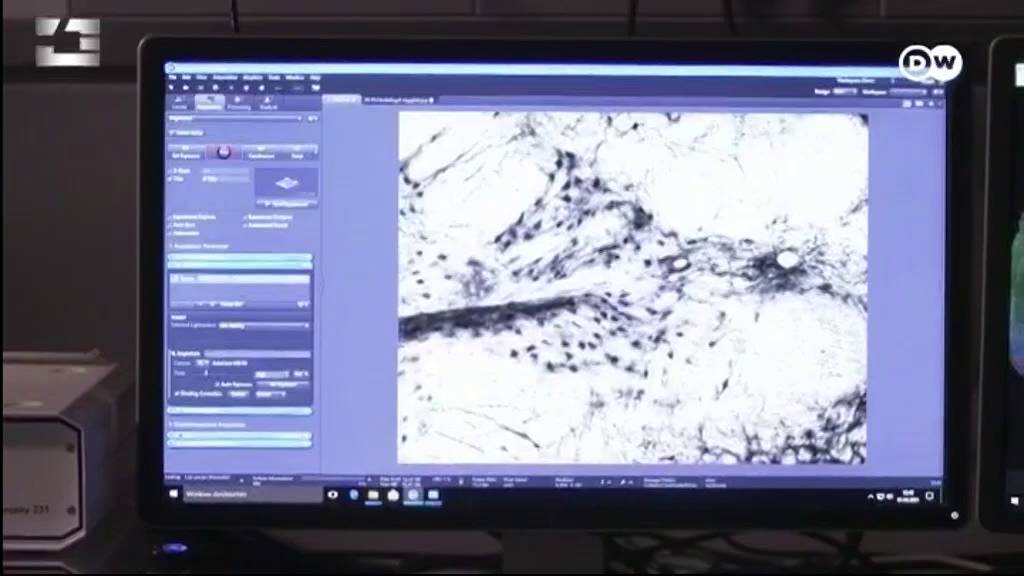
Task: Click the Snap button
Action: point(298,152)
